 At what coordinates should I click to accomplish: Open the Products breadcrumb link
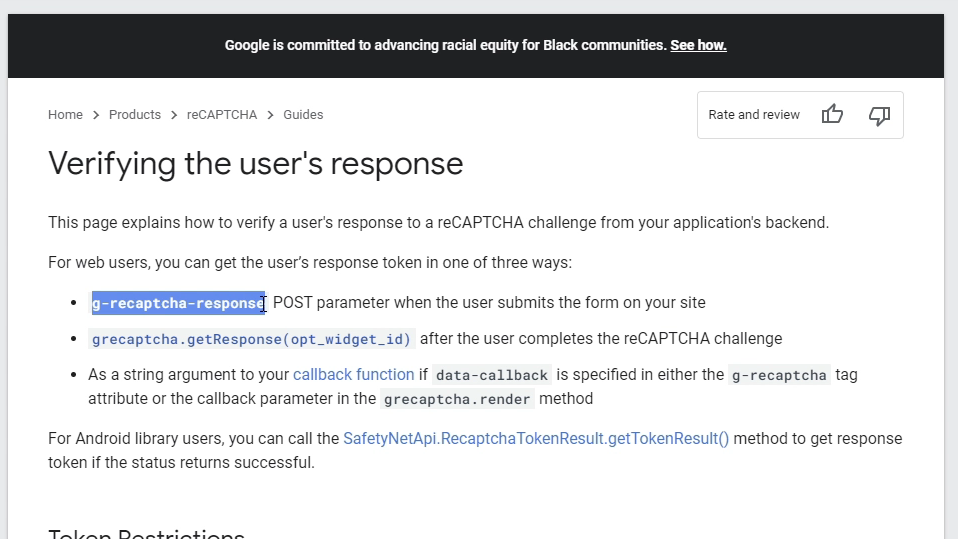(135, 115)
